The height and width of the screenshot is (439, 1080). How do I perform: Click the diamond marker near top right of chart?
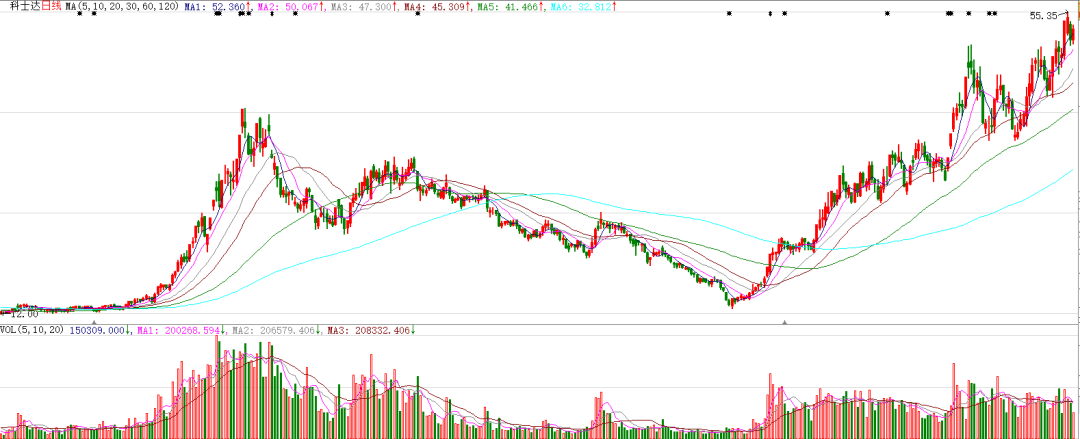click(x=770, y=14)
